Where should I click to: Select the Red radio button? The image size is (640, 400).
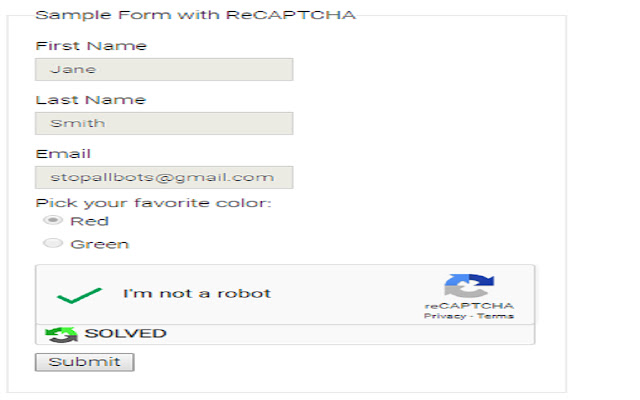[x=54, y=220]
